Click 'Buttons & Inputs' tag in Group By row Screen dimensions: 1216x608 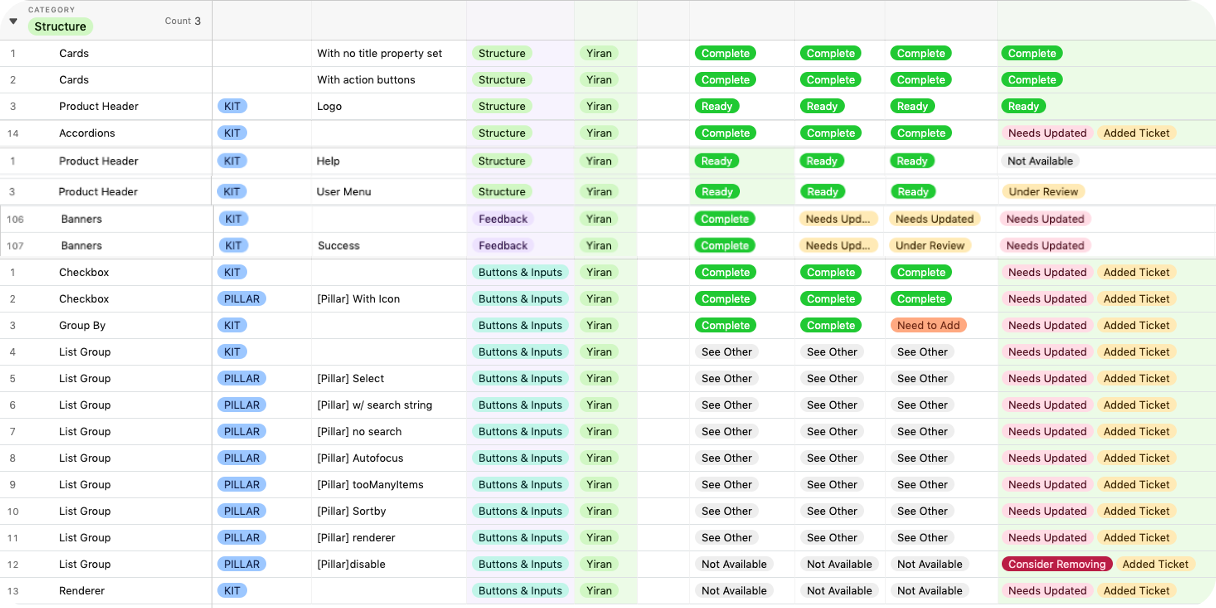tap(520, 326)
